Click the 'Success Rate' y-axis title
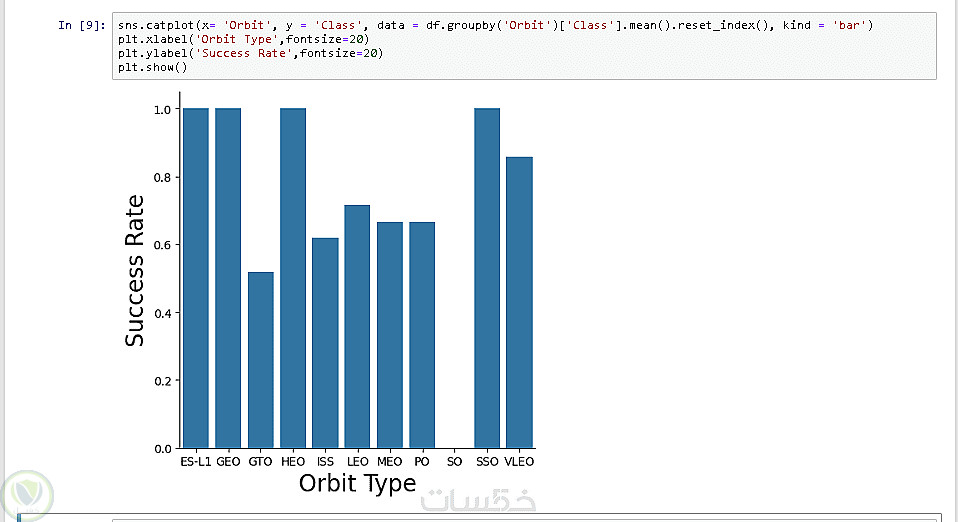The width and height of the screenshot is (958, 522). pos(134,271)
